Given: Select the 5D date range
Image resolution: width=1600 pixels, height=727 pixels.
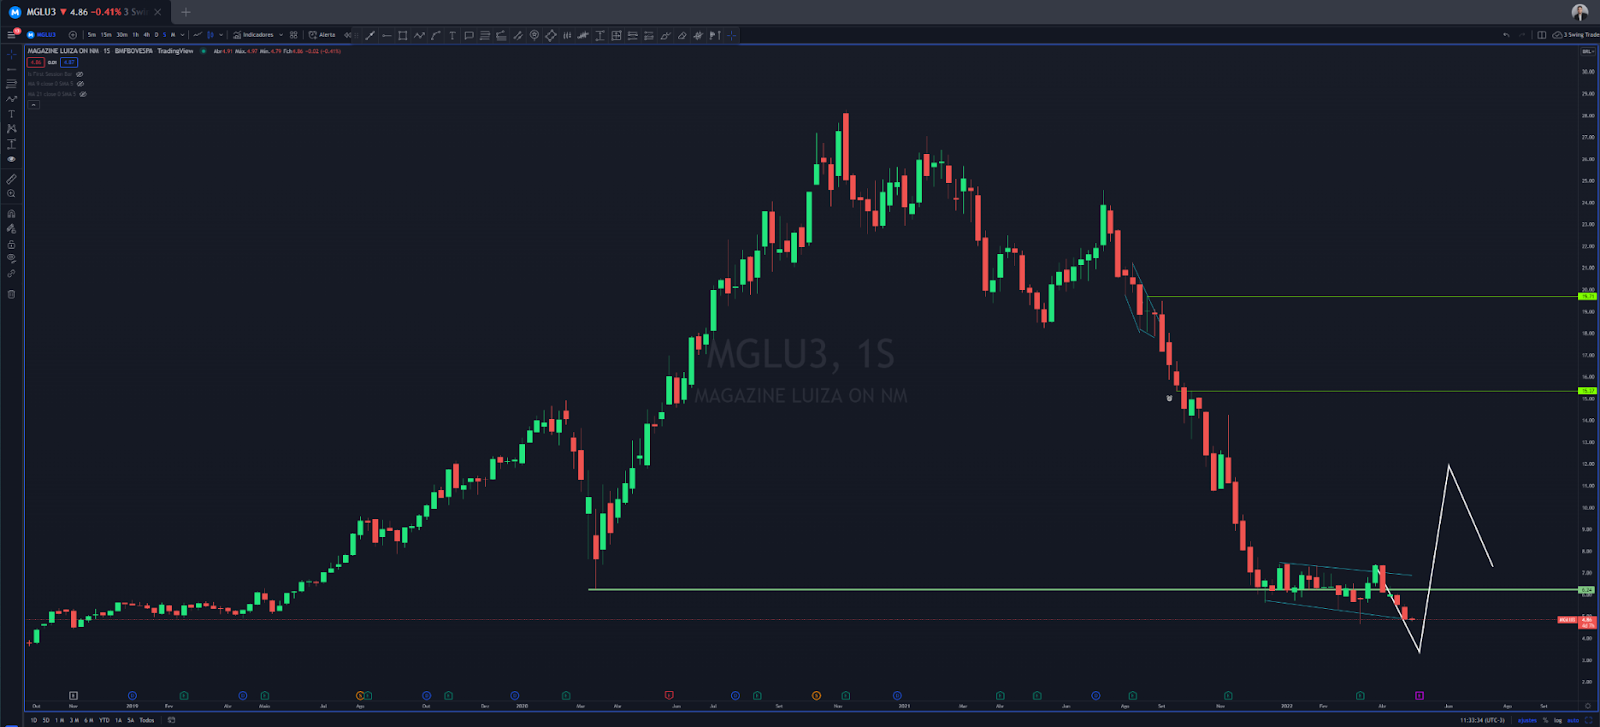Looking at the screenshot, I should (x=46, y=720).
